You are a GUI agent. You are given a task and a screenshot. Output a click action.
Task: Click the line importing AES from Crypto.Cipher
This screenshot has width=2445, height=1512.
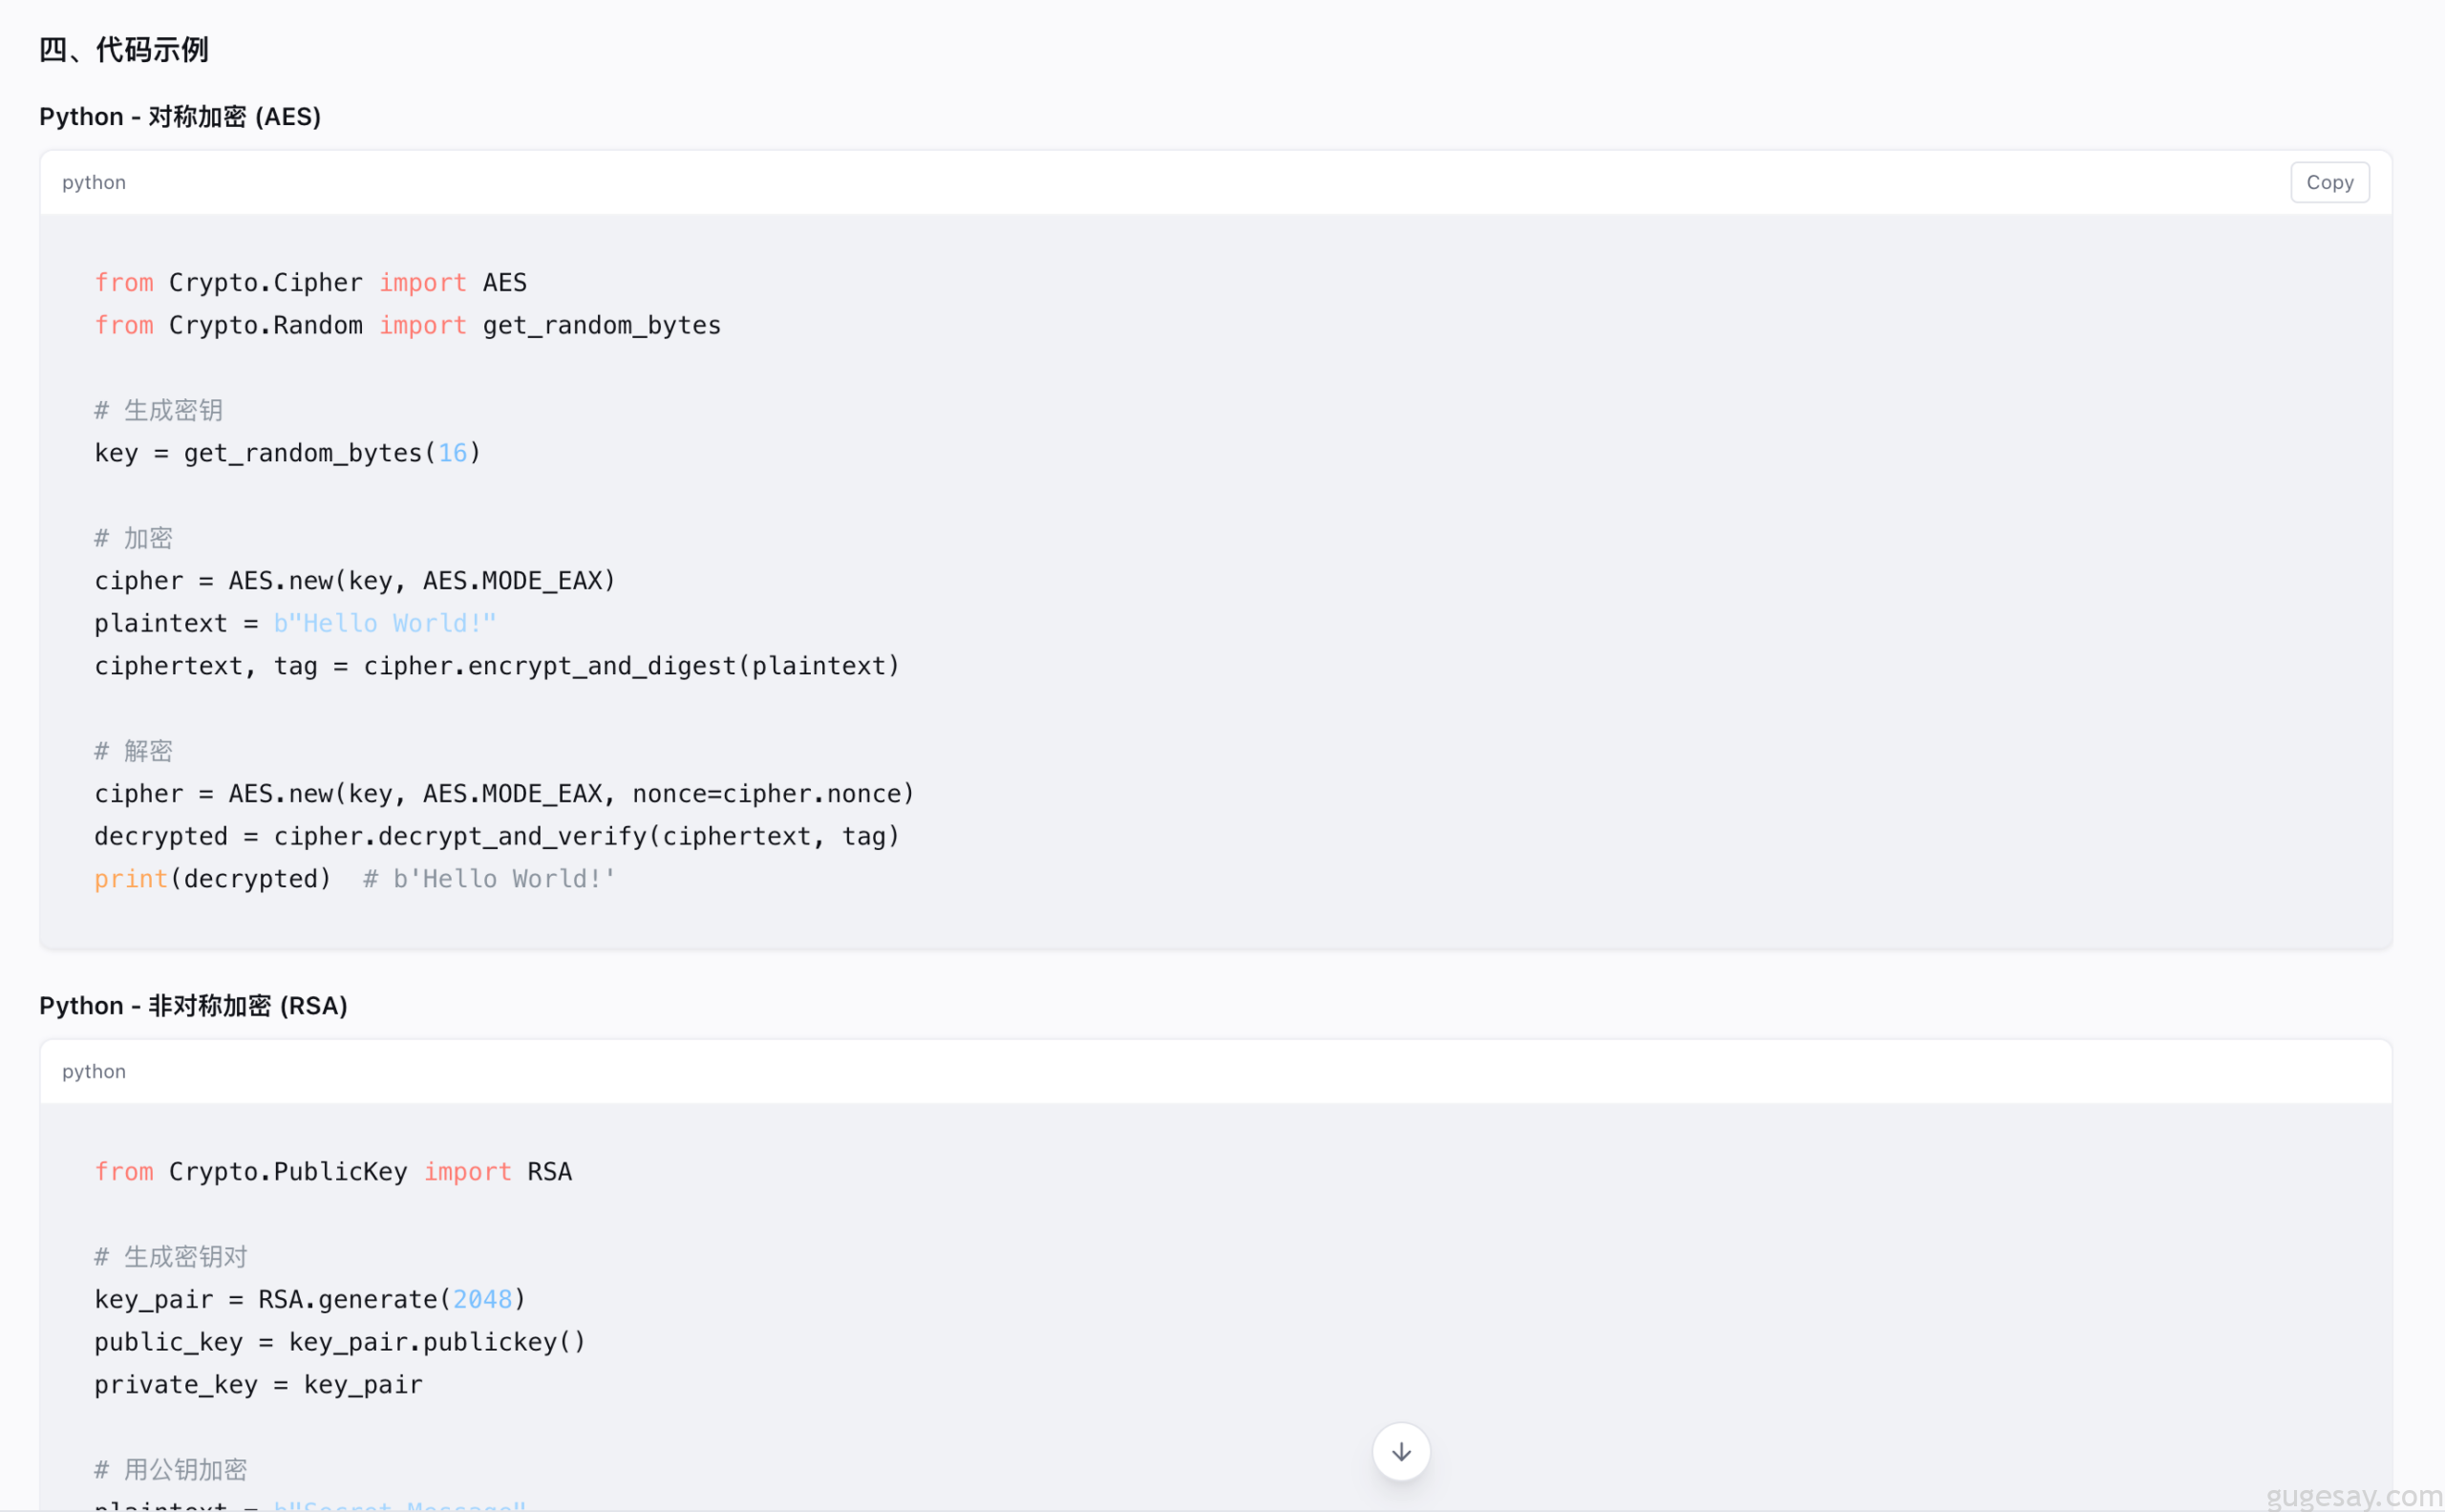click(x=310, y=283)
